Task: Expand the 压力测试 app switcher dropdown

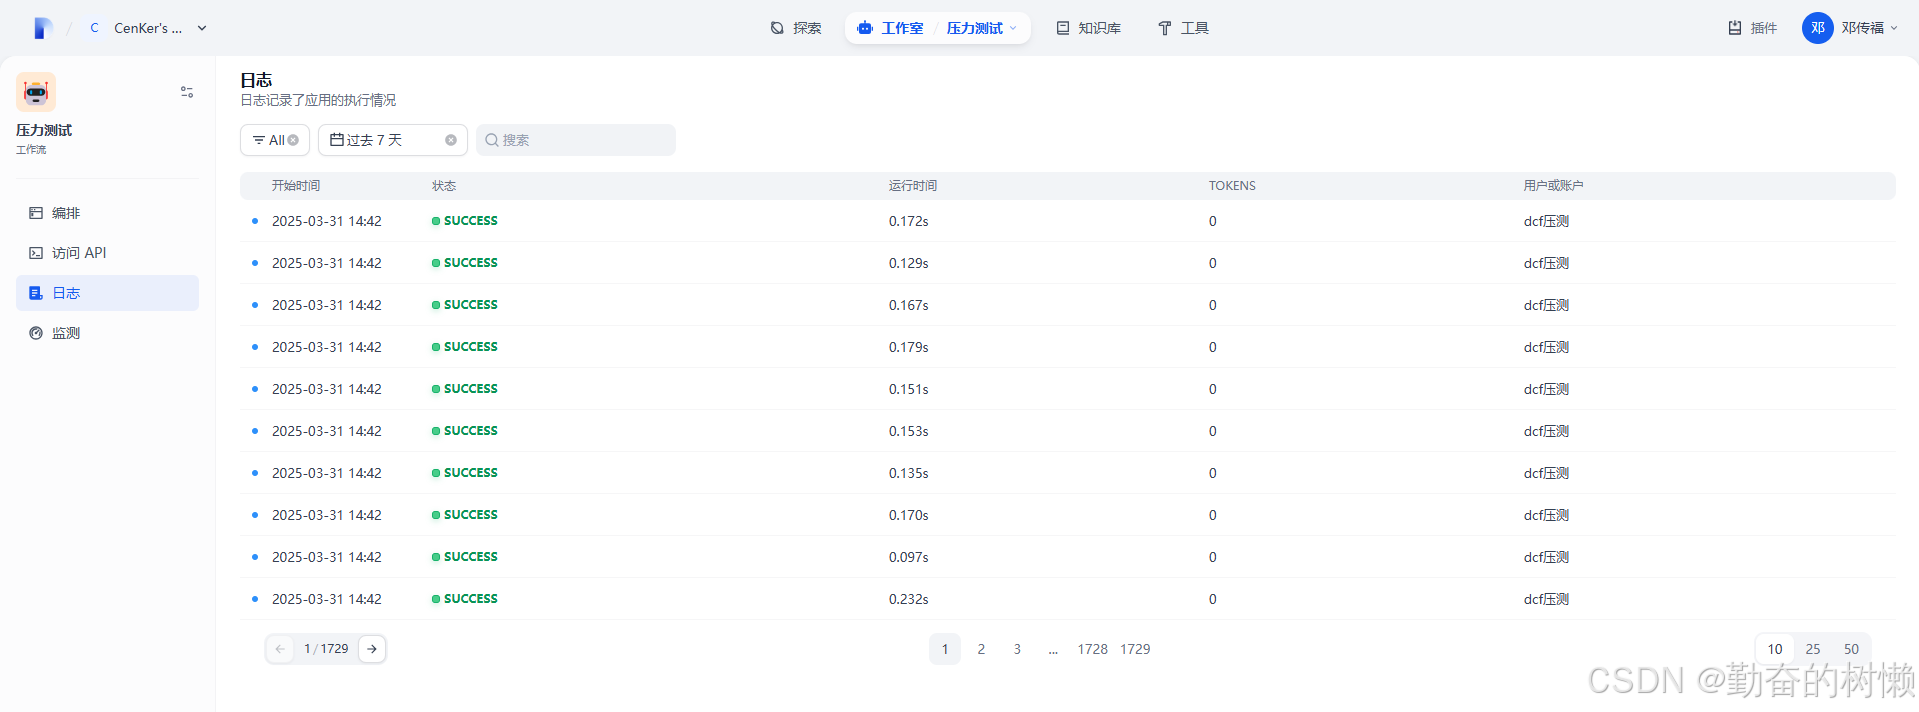Action: 1013,28
